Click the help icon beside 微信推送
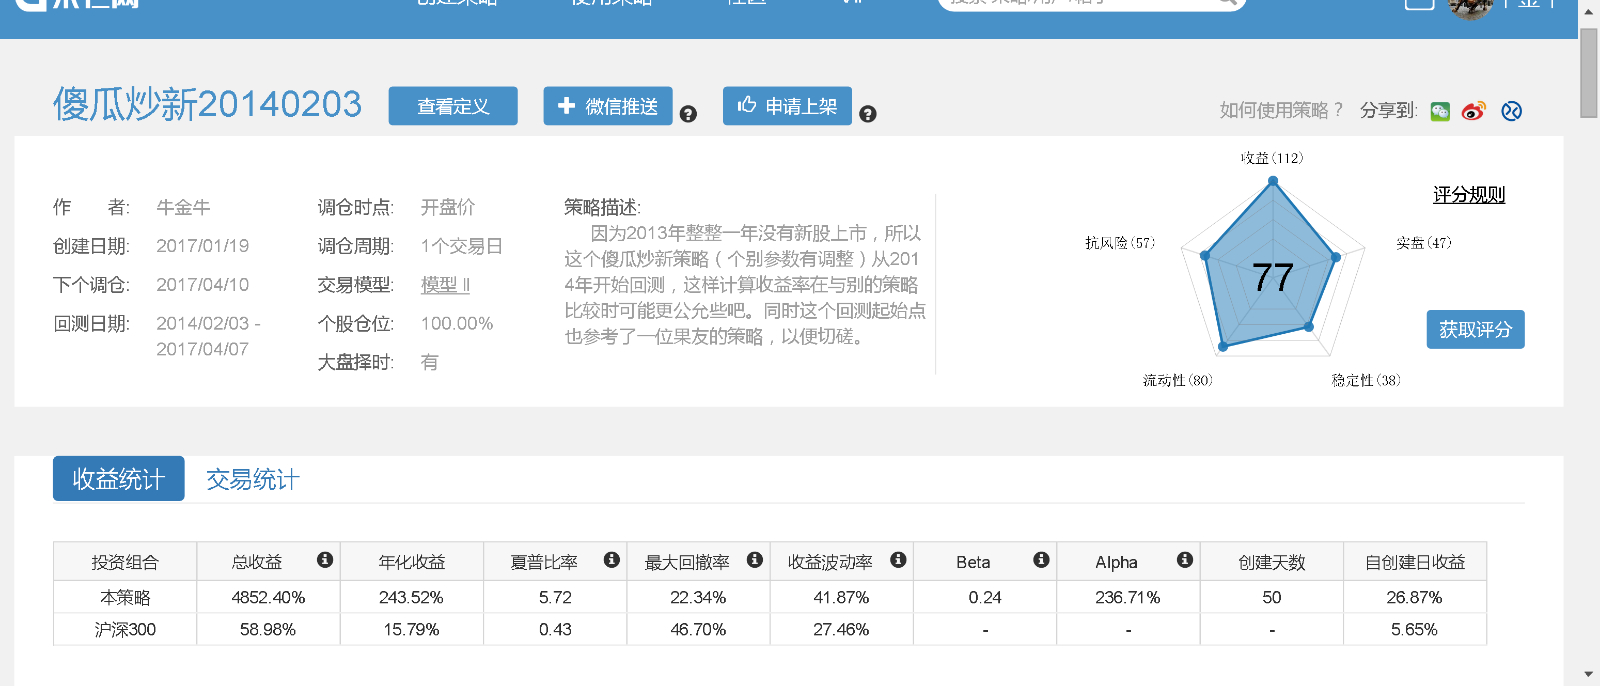 (x=688, y=114)
